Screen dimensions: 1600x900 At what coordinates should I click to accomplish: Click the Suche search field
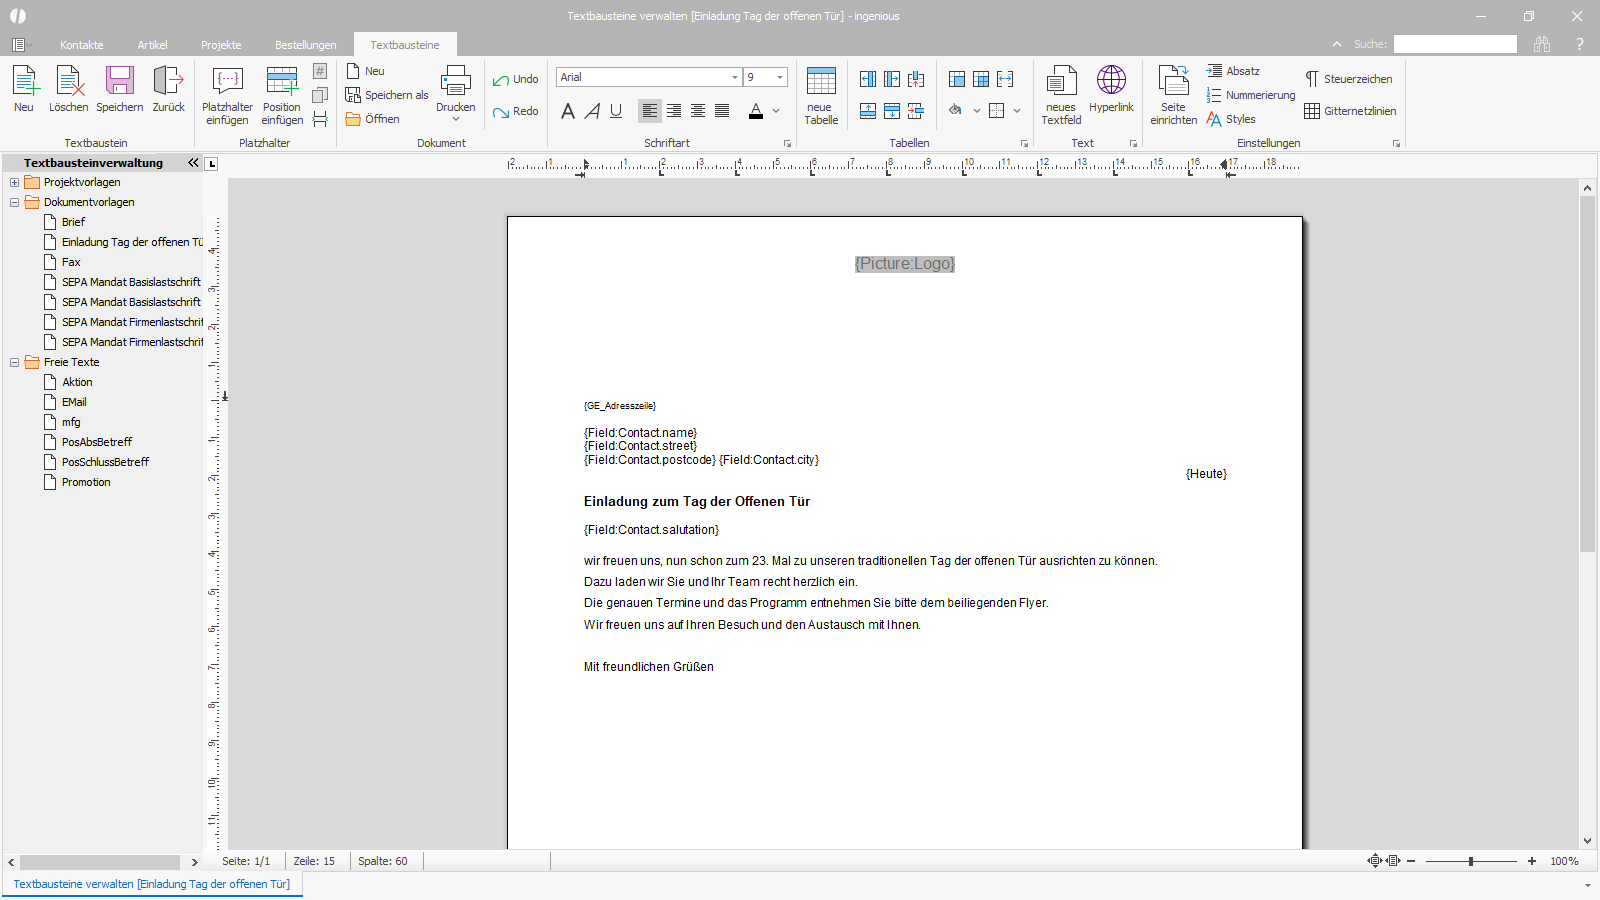click(x=1455, y=44)
